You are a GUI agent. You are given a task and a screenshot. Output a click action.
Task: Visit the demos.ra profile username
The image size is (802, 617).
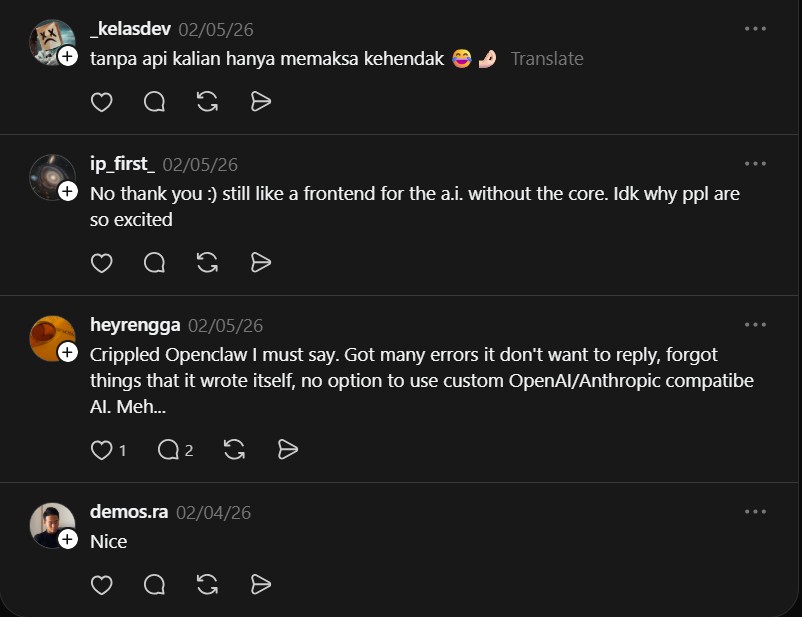pos(129,512)
